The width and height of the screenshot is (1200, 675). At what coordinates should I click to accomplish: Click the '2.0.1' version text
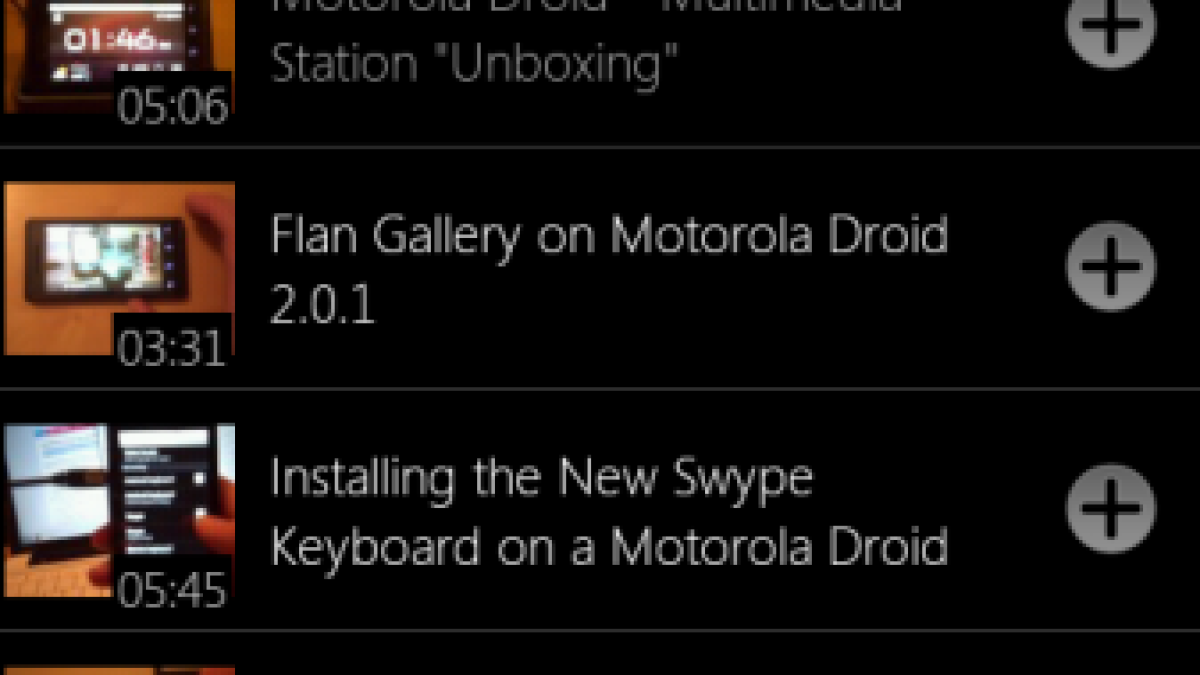(322, 304)
